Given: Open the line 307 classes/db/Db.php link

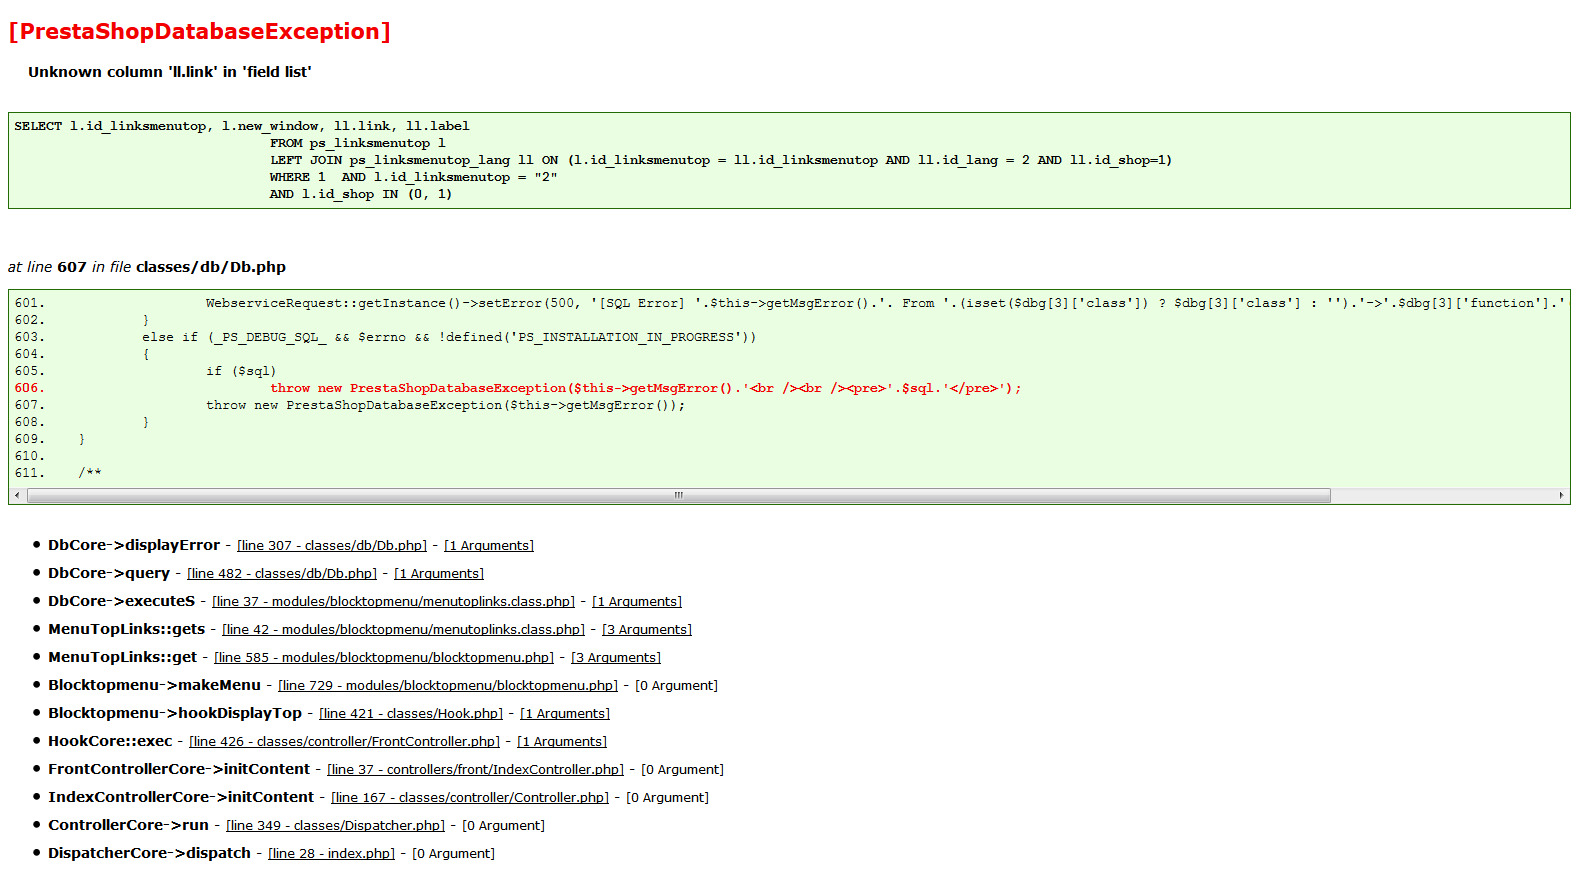Looking at the screenshot, I should click(x=332, y=546).
